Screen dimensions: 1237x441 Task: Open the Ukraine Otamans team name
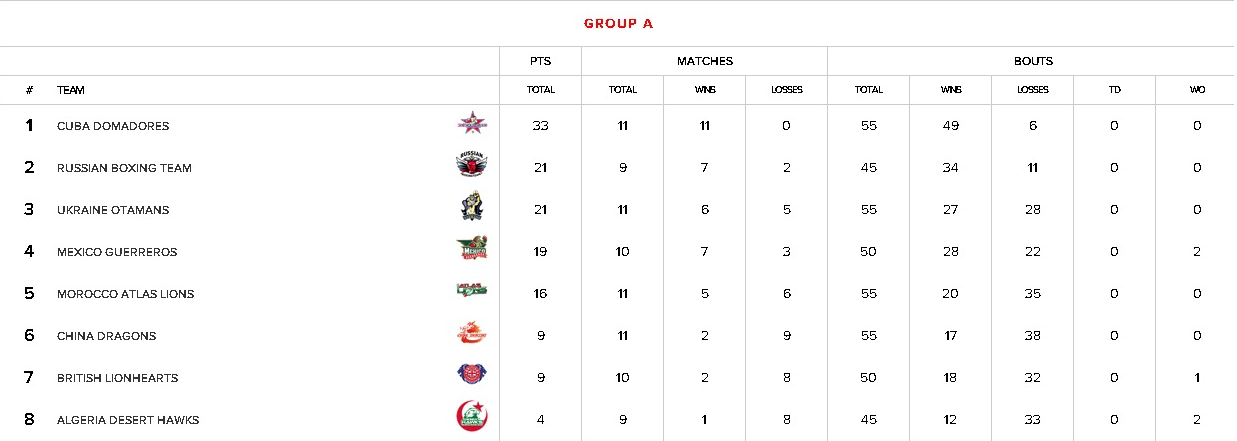click(x=113, y=210)
